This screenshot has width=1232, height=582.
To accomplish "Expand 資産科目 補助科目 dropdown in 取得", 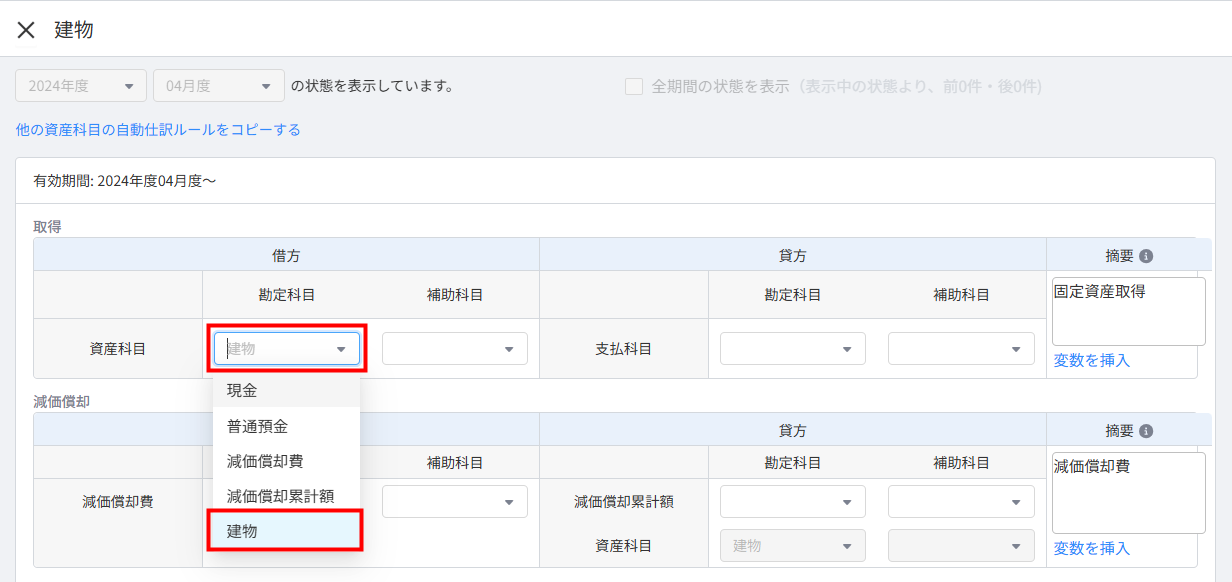I will pos(454,349).
